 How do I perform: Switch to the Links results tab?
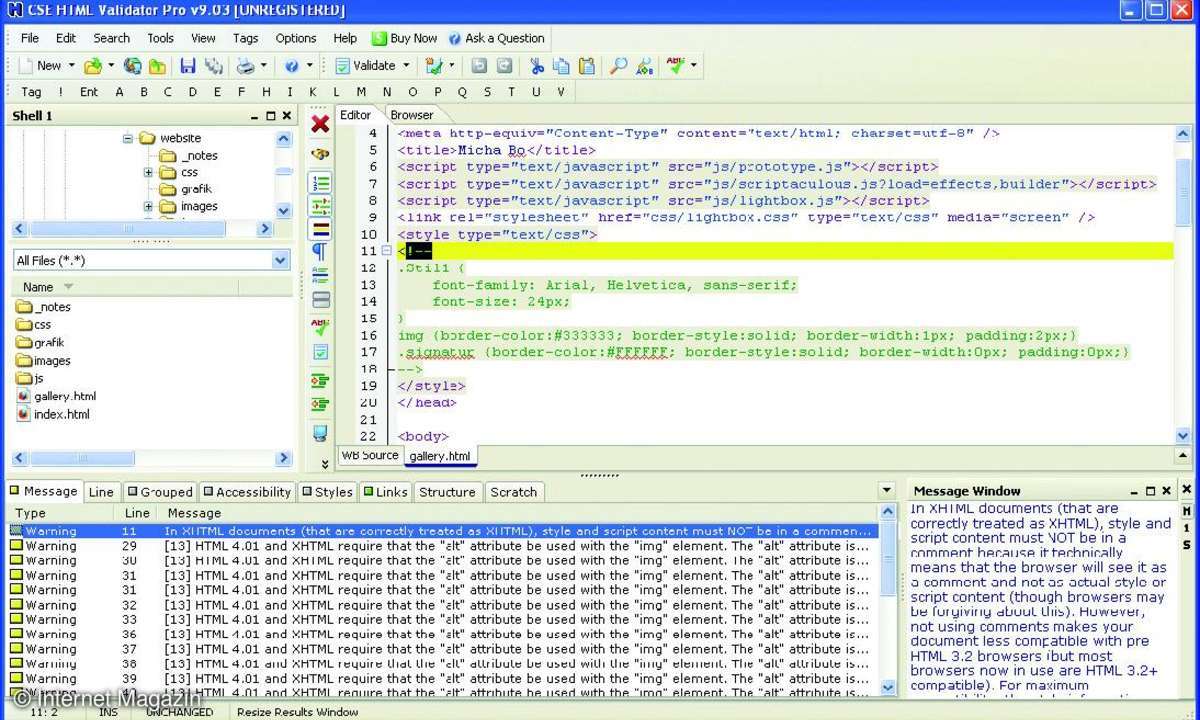[385, 492]
